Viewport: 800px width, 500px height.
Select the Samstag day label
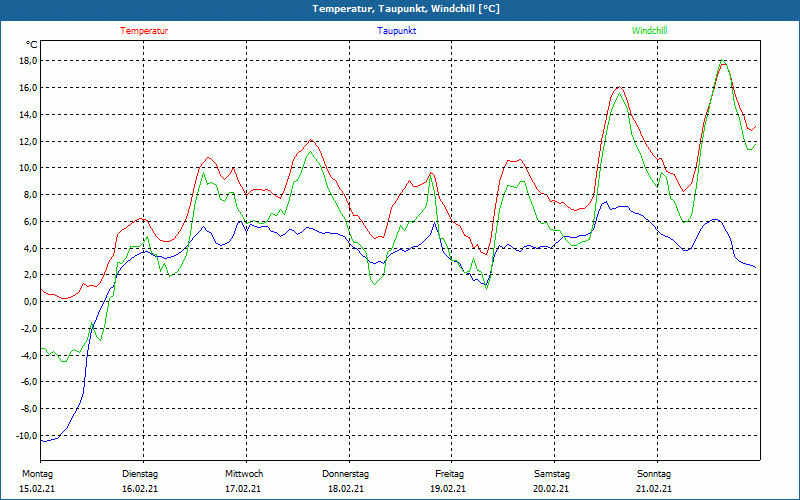[x=552, y=474]
